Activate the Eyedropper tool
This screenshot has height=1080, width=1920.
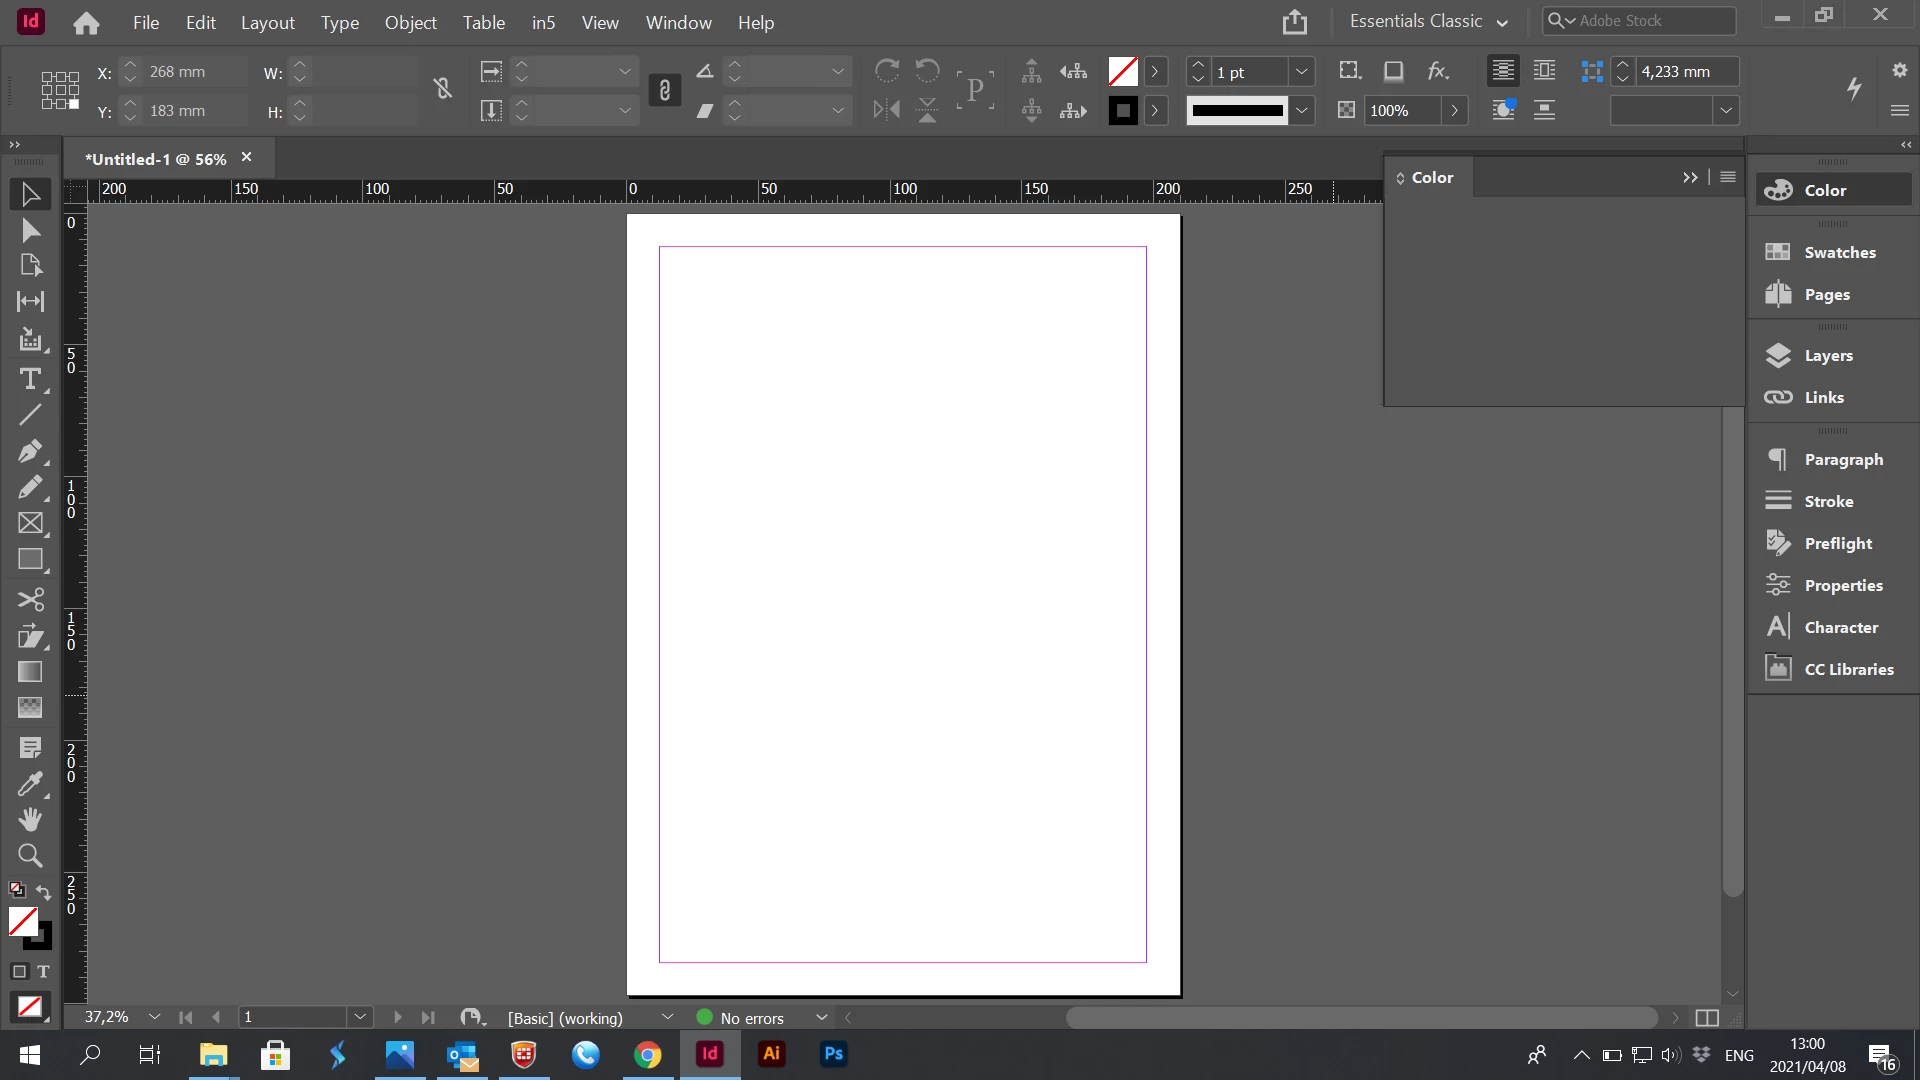pyautogui.click(x=30, y=784)
